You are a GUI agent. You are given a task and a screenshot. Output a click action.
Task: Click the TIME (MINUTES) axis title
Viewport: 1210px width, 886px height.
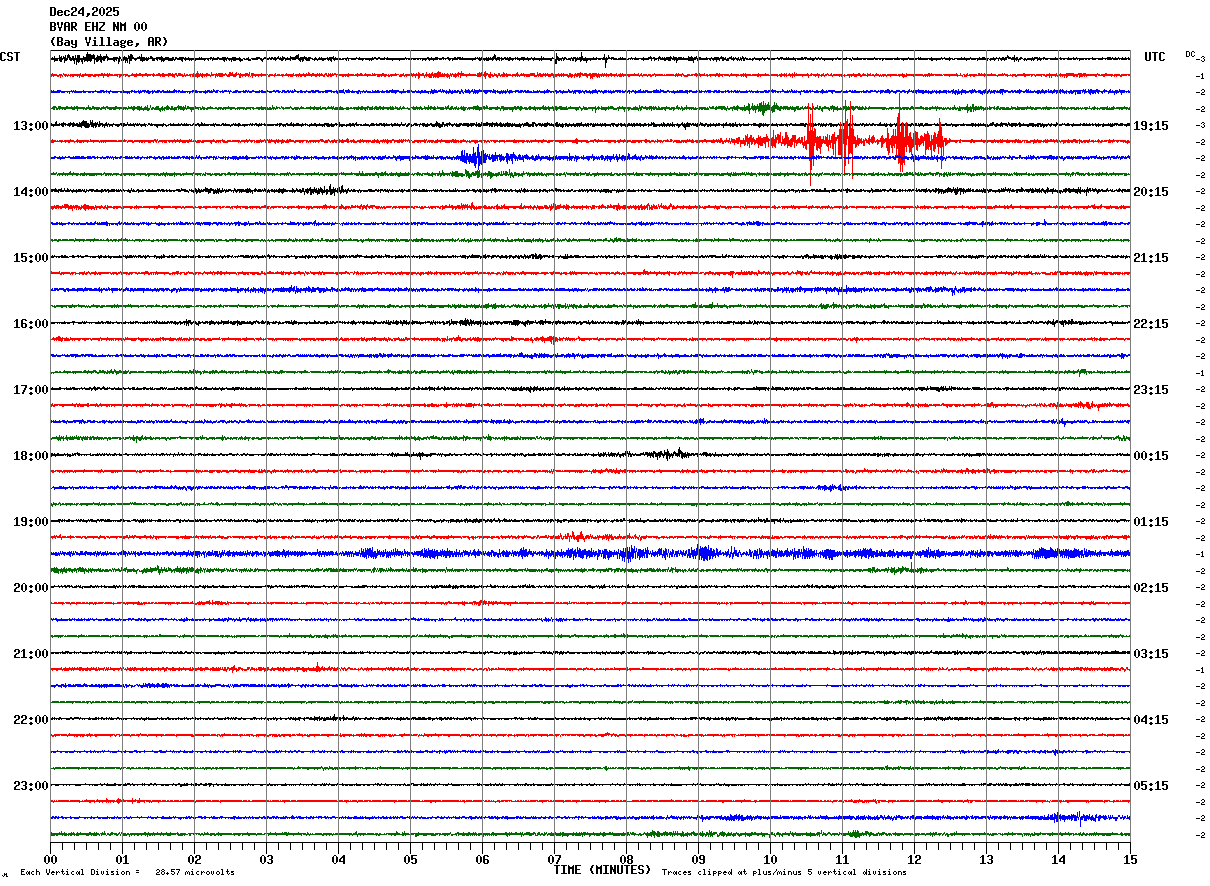(x=602, y=870)
